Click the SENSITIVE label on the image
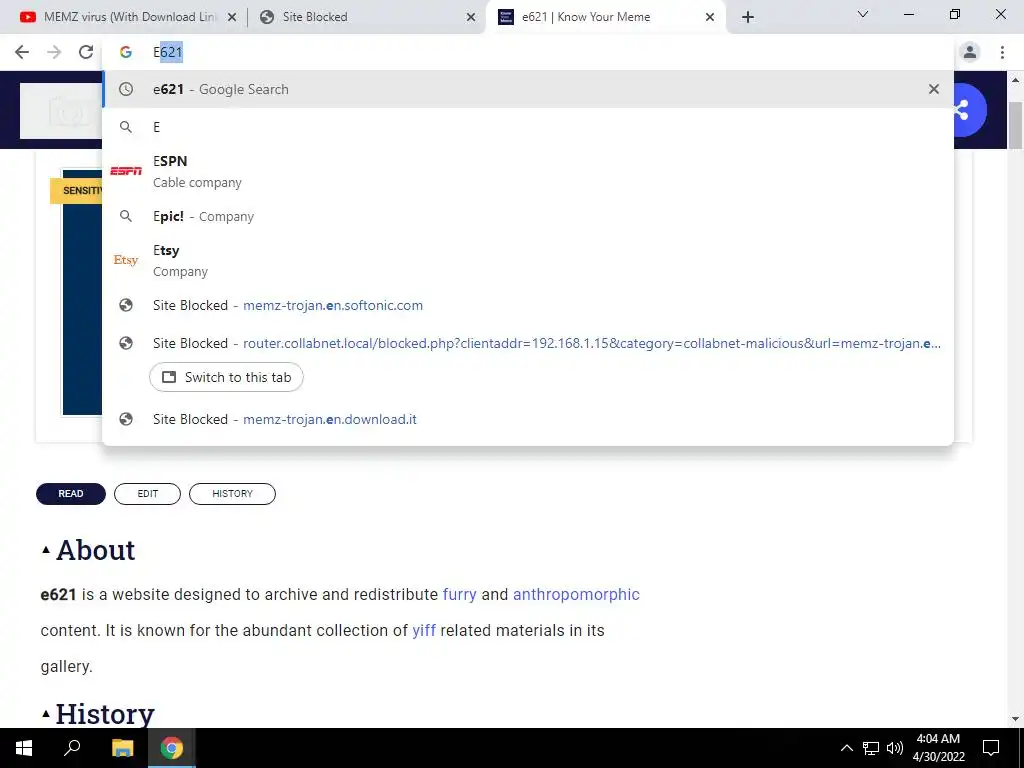The width and height of the screenshot is (1024, 768). [x=76, y=191]
